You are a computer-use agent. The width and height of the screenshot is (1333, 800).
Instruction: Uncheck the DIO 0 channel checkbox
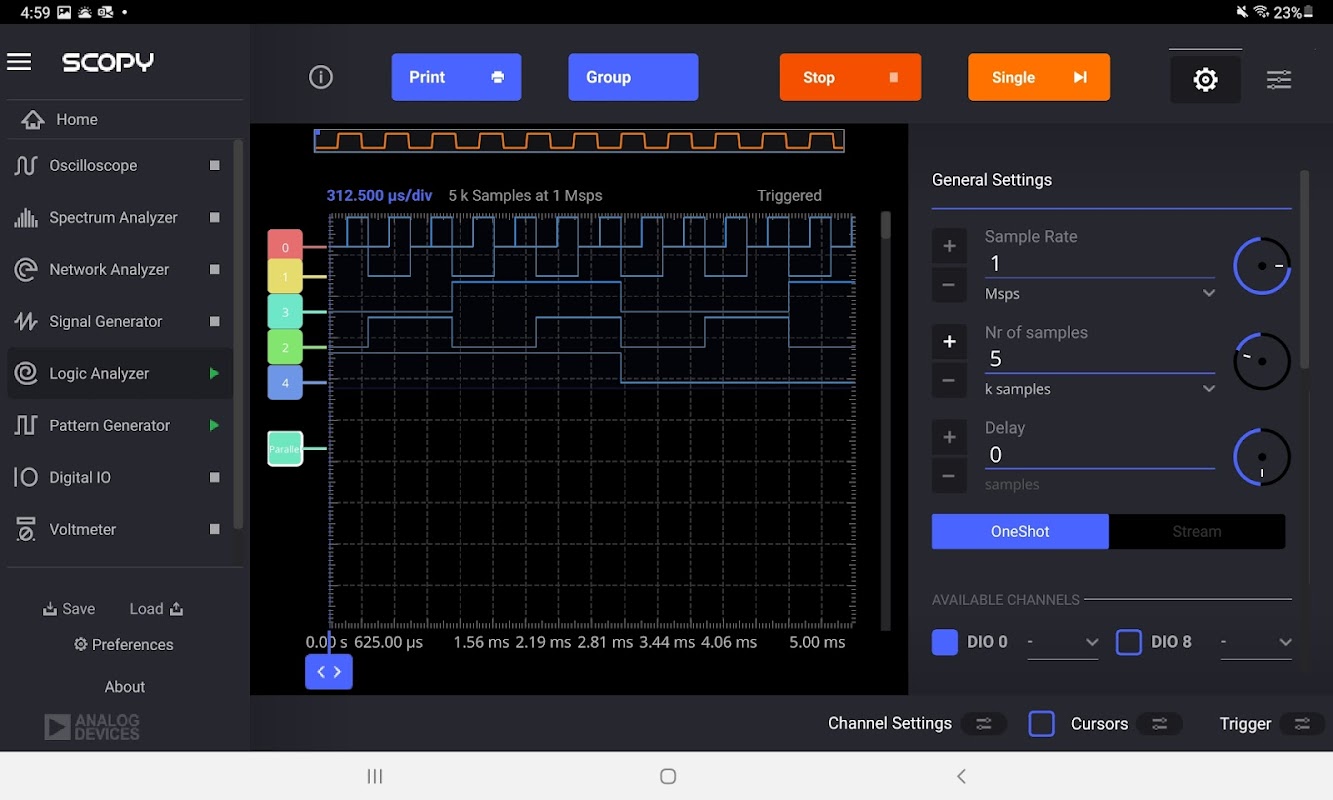coord(945,642)
